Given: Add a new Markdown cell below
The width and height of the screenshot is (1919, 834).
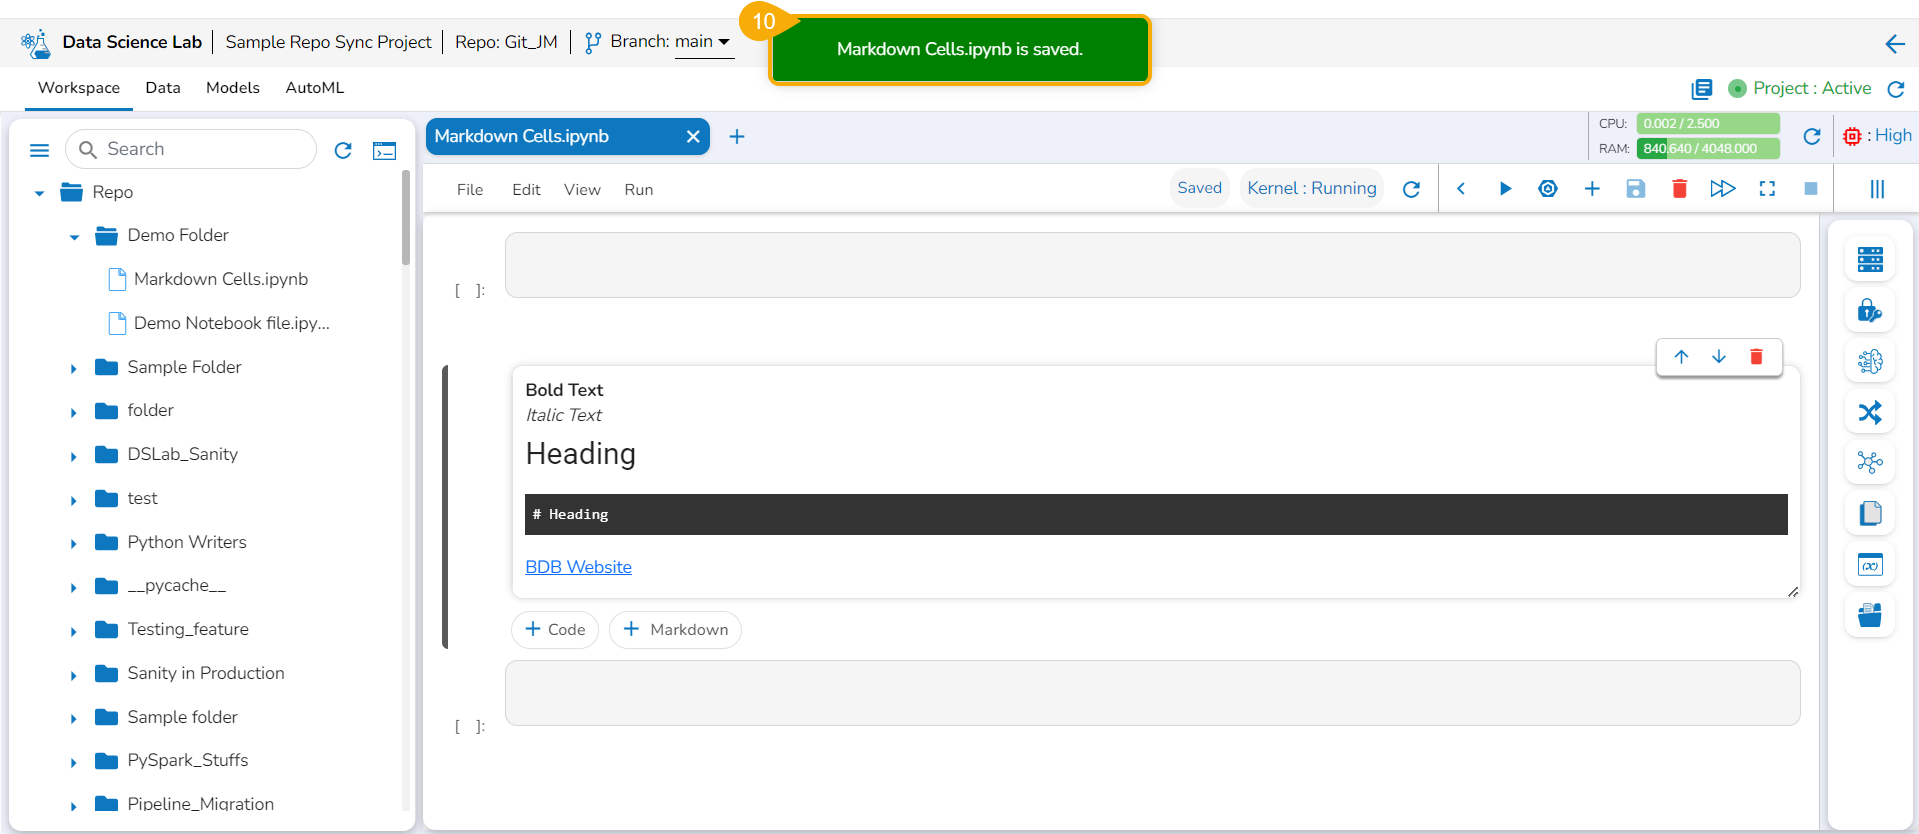Looking at the screenshot, I should [x=675, y=630].
